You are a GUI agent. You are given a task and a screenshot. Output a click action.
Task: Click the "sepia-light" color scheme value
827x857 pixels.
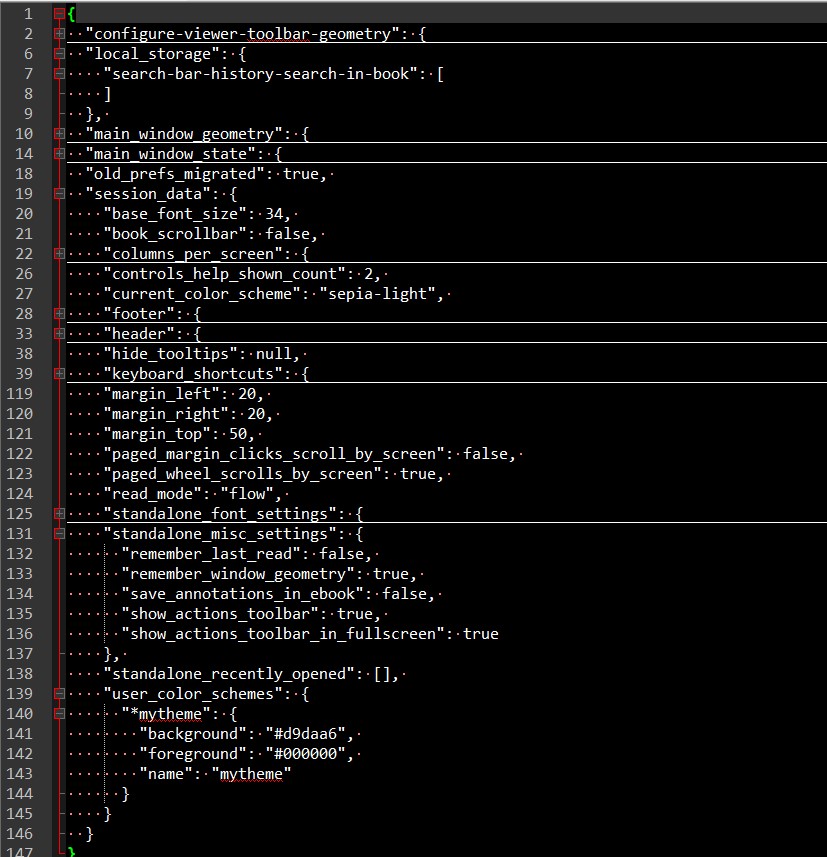click(x=383, y=294)
